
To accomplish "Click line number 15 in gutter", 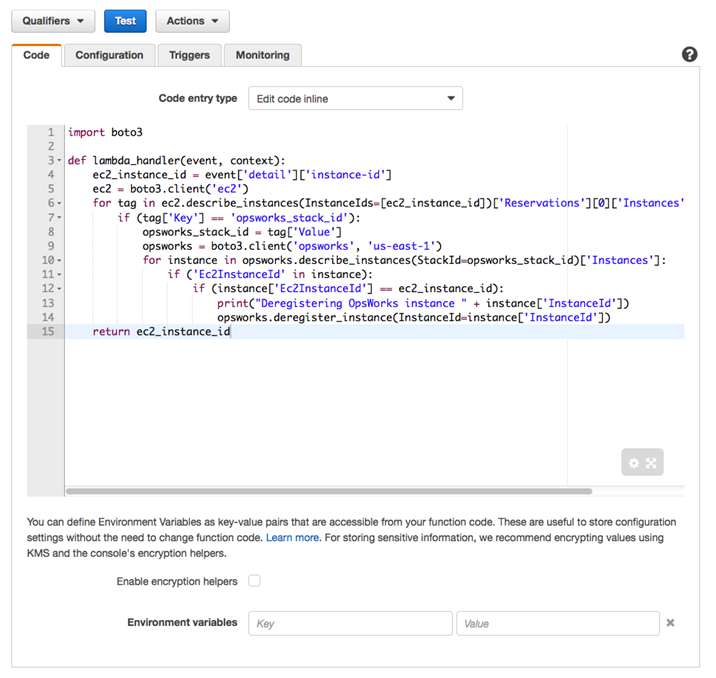I will [x=48, y=331].
